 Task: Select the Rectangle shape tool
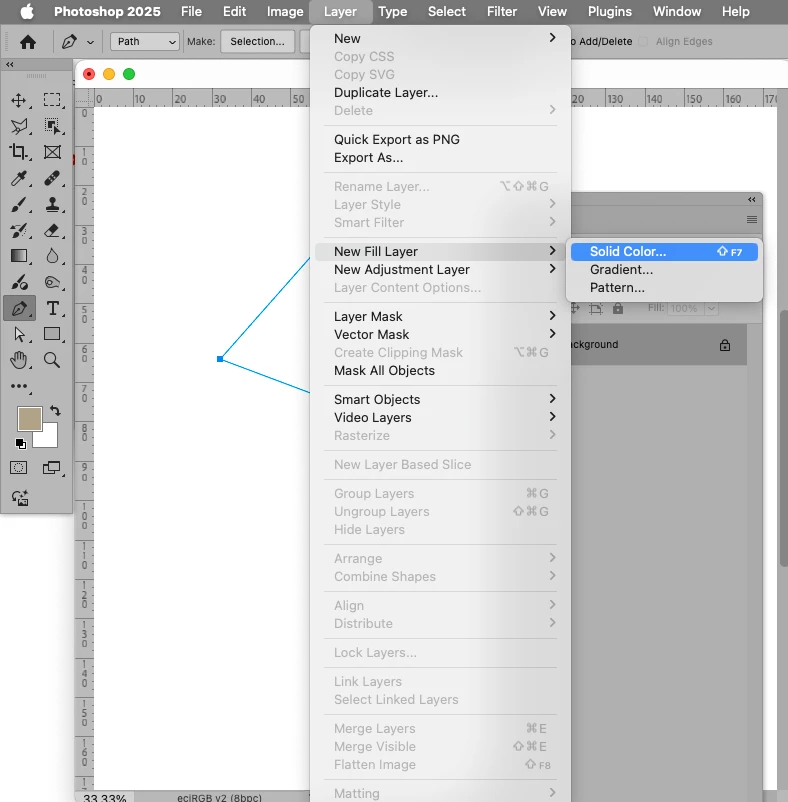pyautogui.click(x=52, y=334)
